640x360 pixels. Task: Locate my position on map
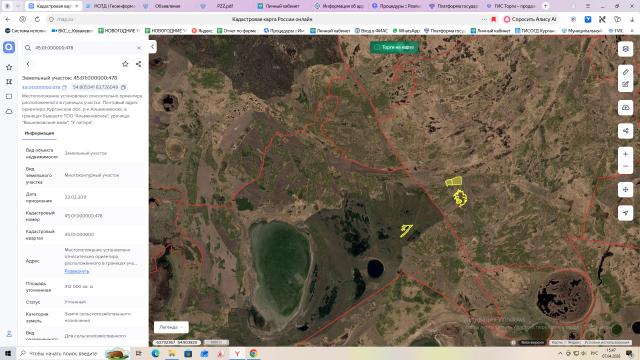pyautogui.click(x=625, y=213)
